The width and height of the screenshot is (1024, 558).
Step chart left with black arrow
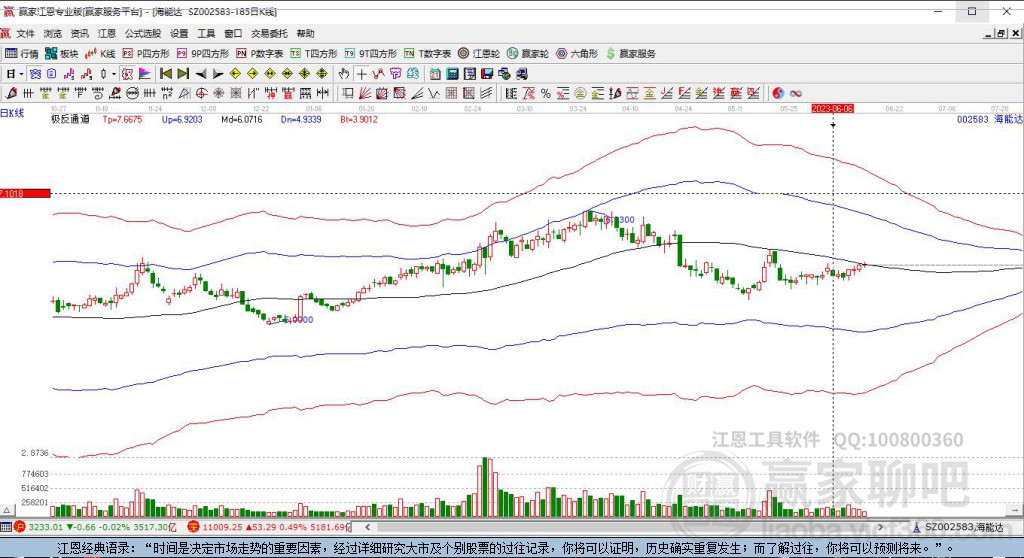[200, 74]
